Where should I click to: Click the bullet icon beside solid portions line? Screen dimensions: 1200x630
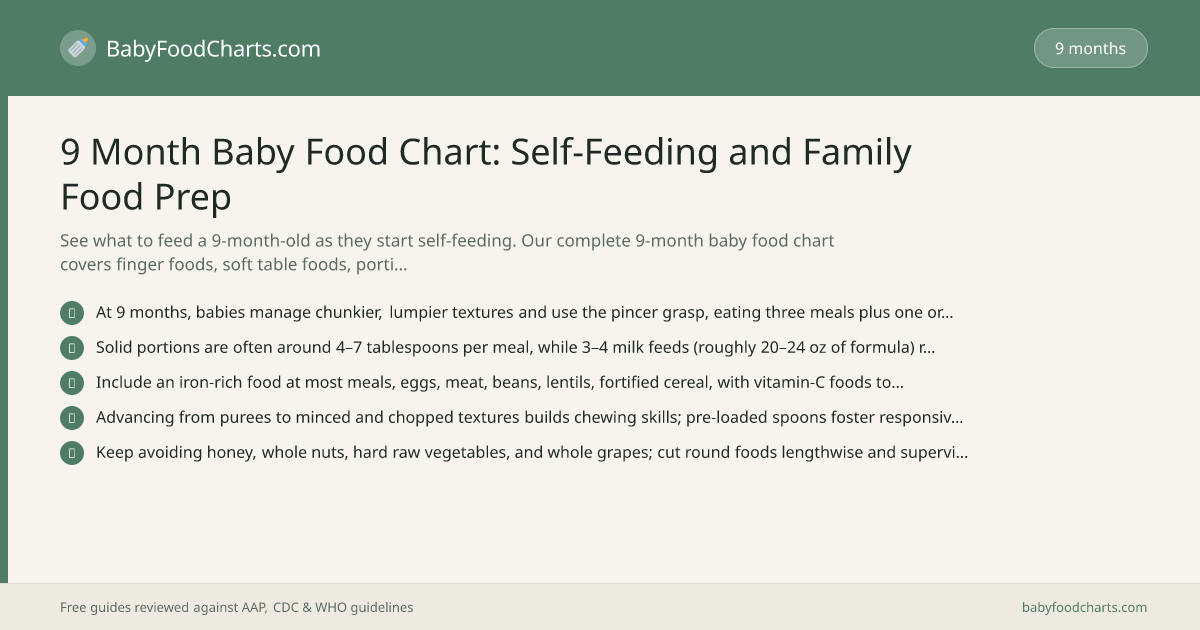tap(72, 348)
